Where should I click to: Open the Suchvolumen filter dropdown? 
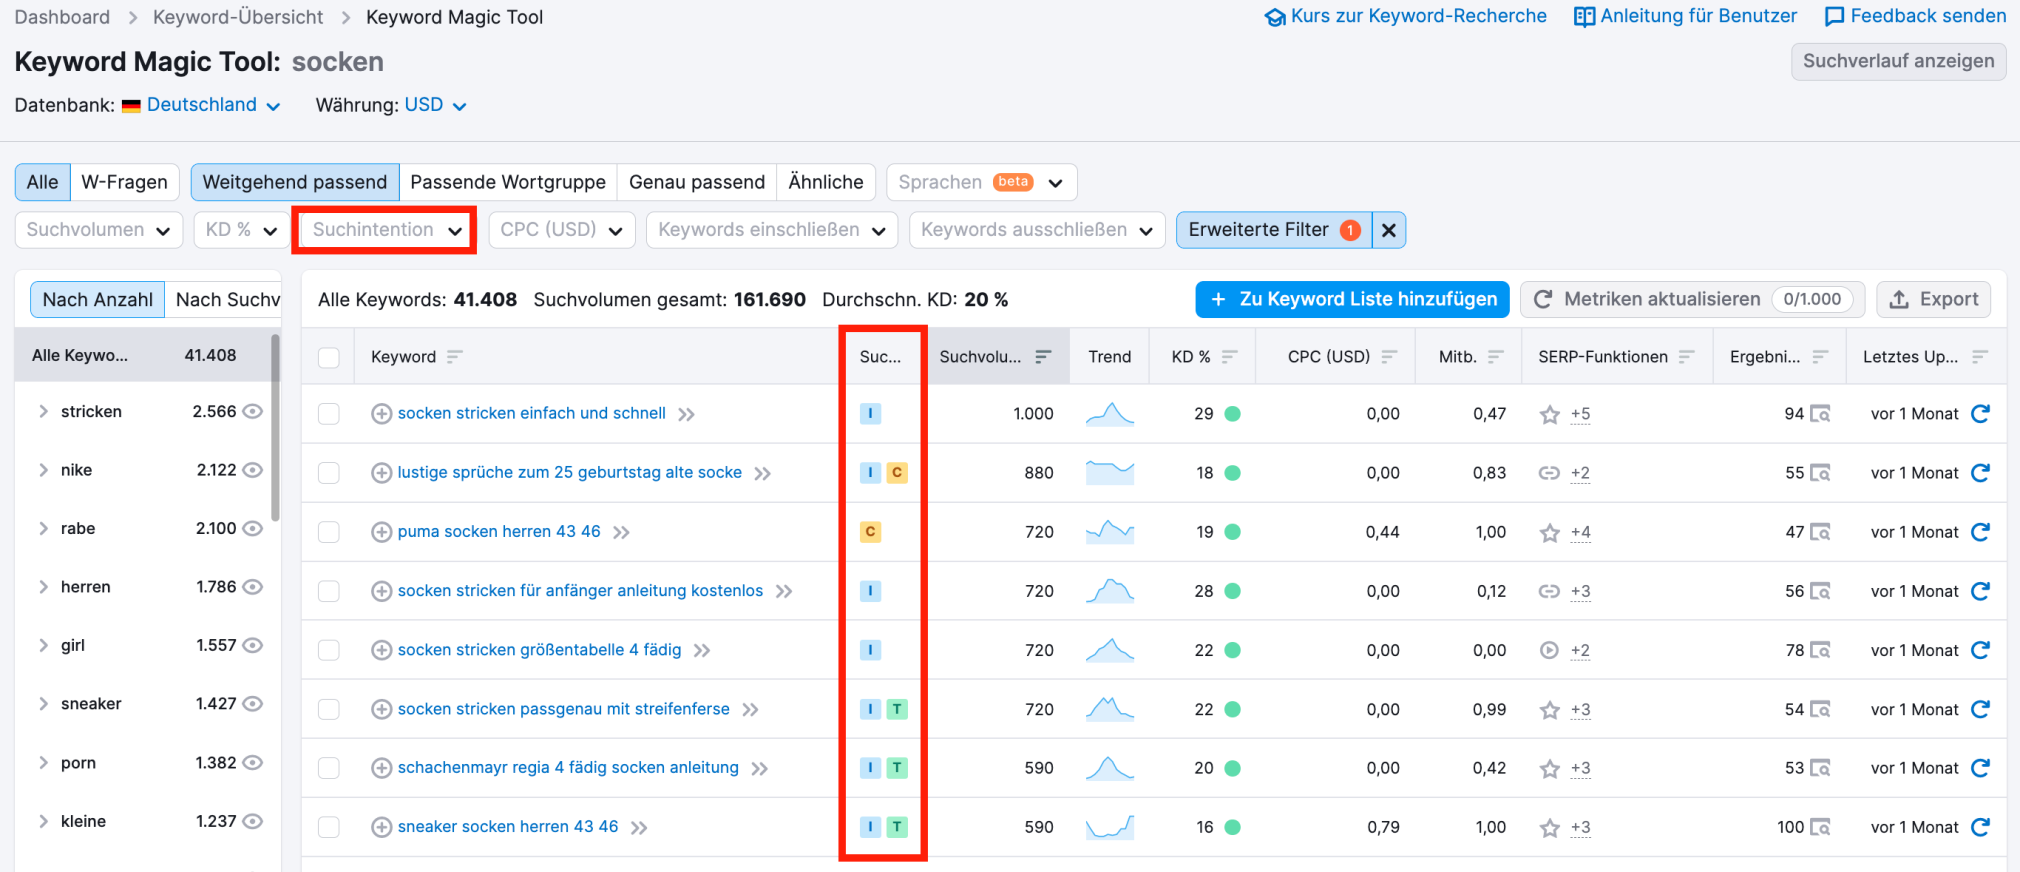coord(99,230)
